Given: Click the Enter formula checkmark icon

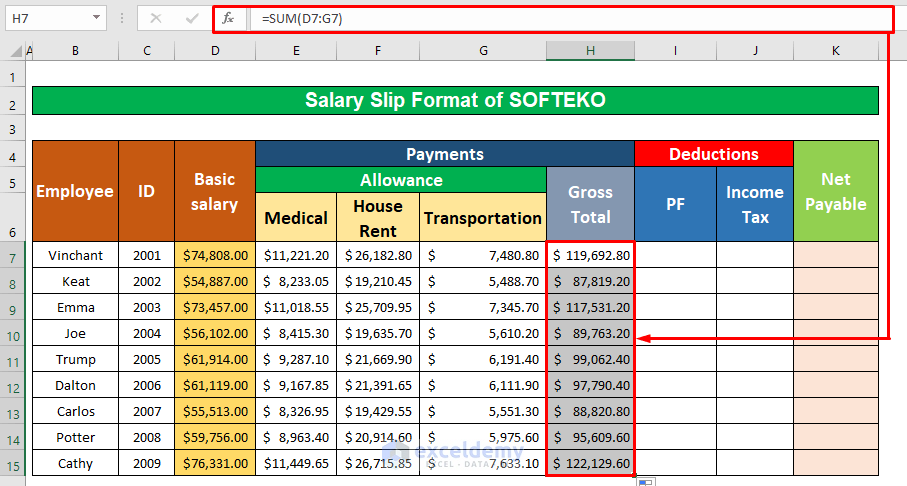Looking at the screenshot, I should click(190, 18).
